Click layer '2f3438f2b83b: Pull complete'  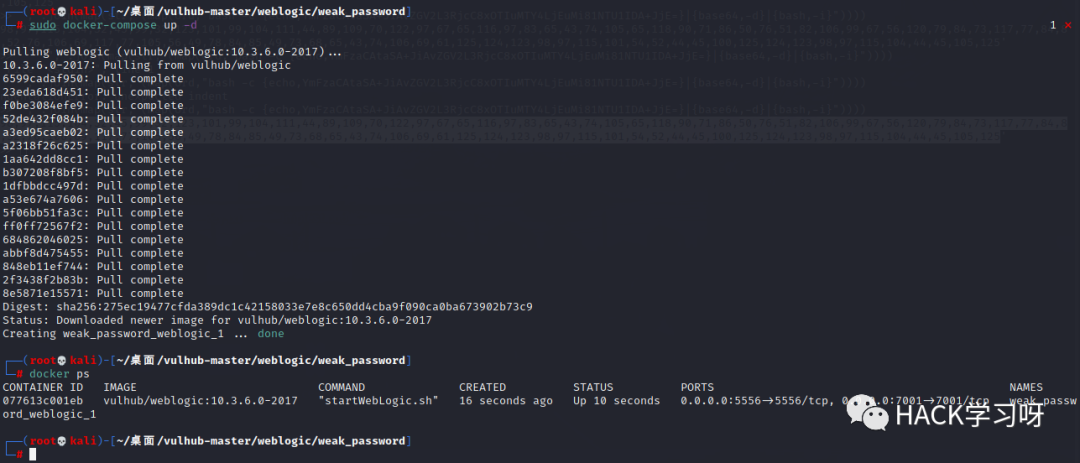93,280
